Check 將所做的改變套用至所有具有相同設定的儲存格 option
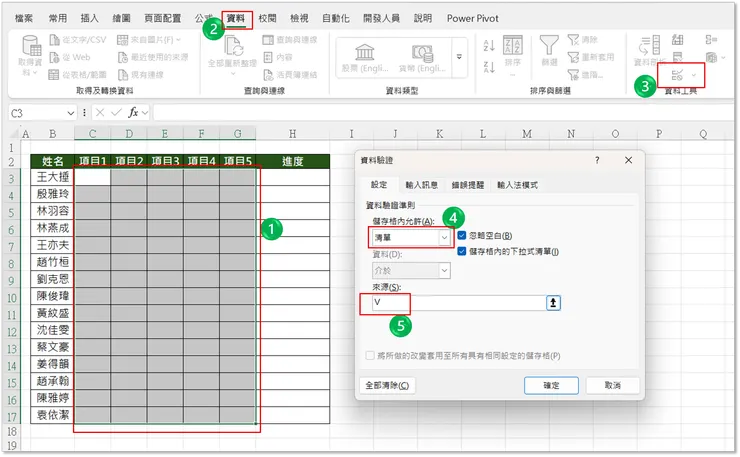The height and width of the screenshot is (457, 740). tap(370, 355)
